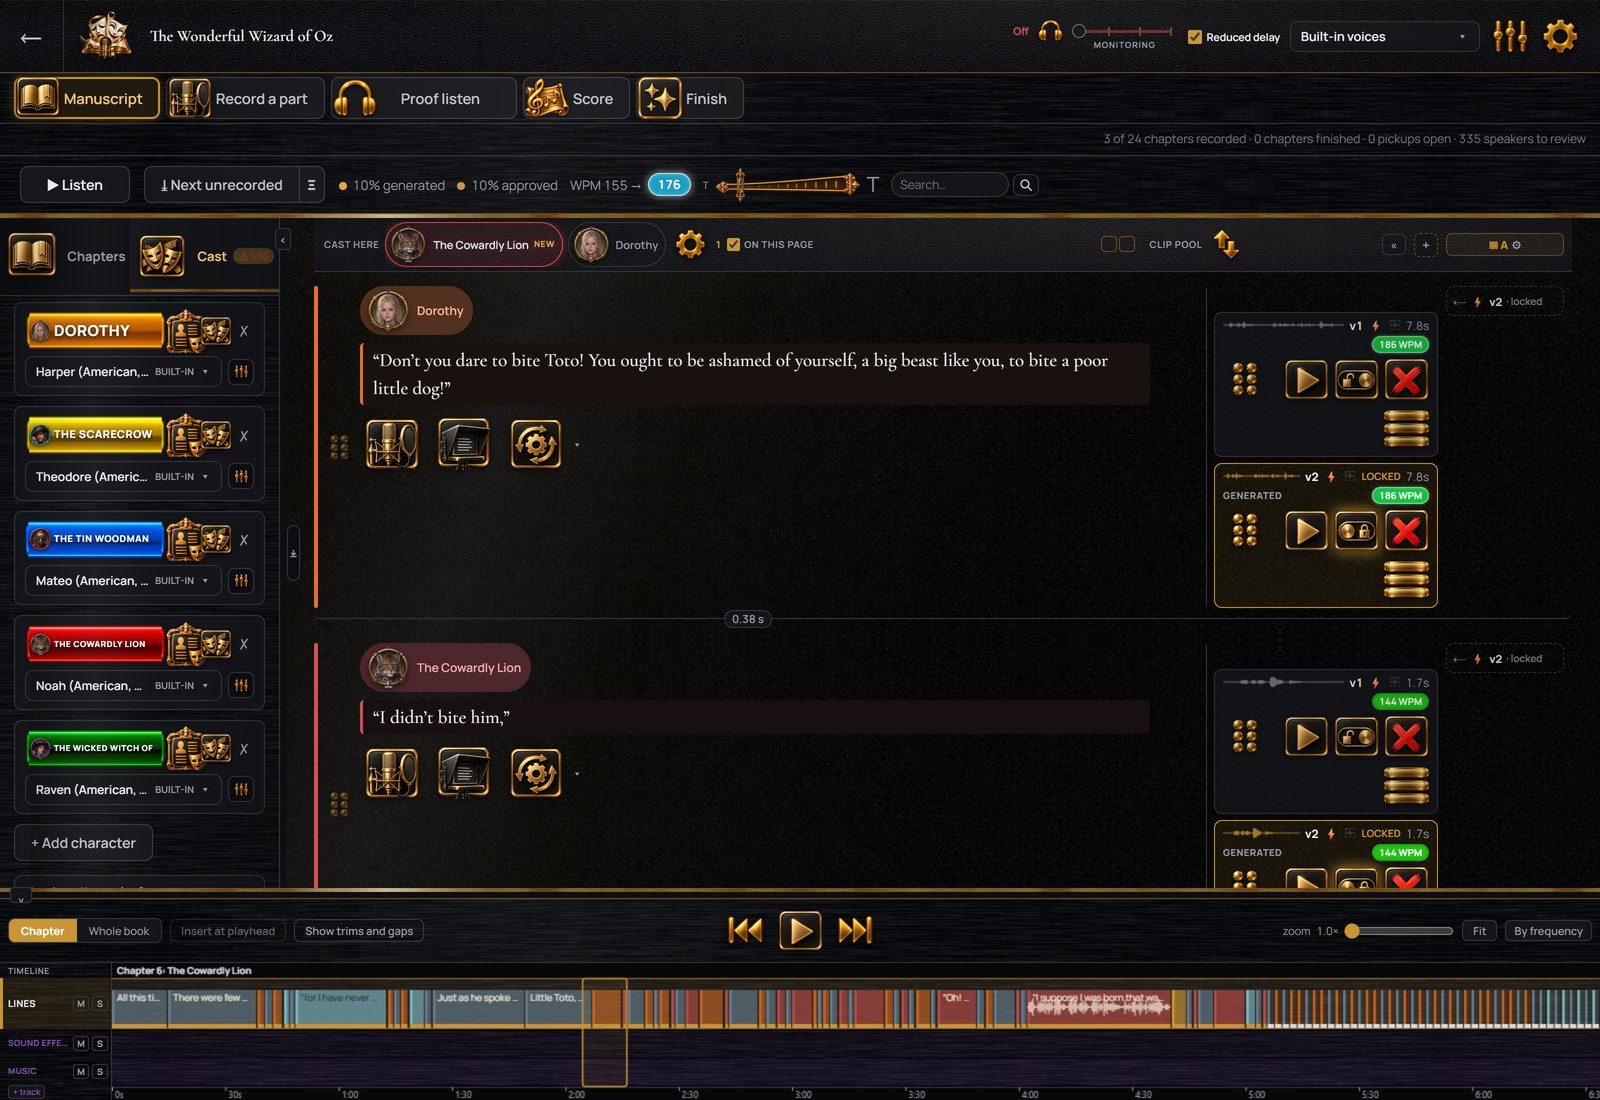Open Harper voice dropdown for Dorothy
The image size is (1600, 1100).
coord(121,371)
